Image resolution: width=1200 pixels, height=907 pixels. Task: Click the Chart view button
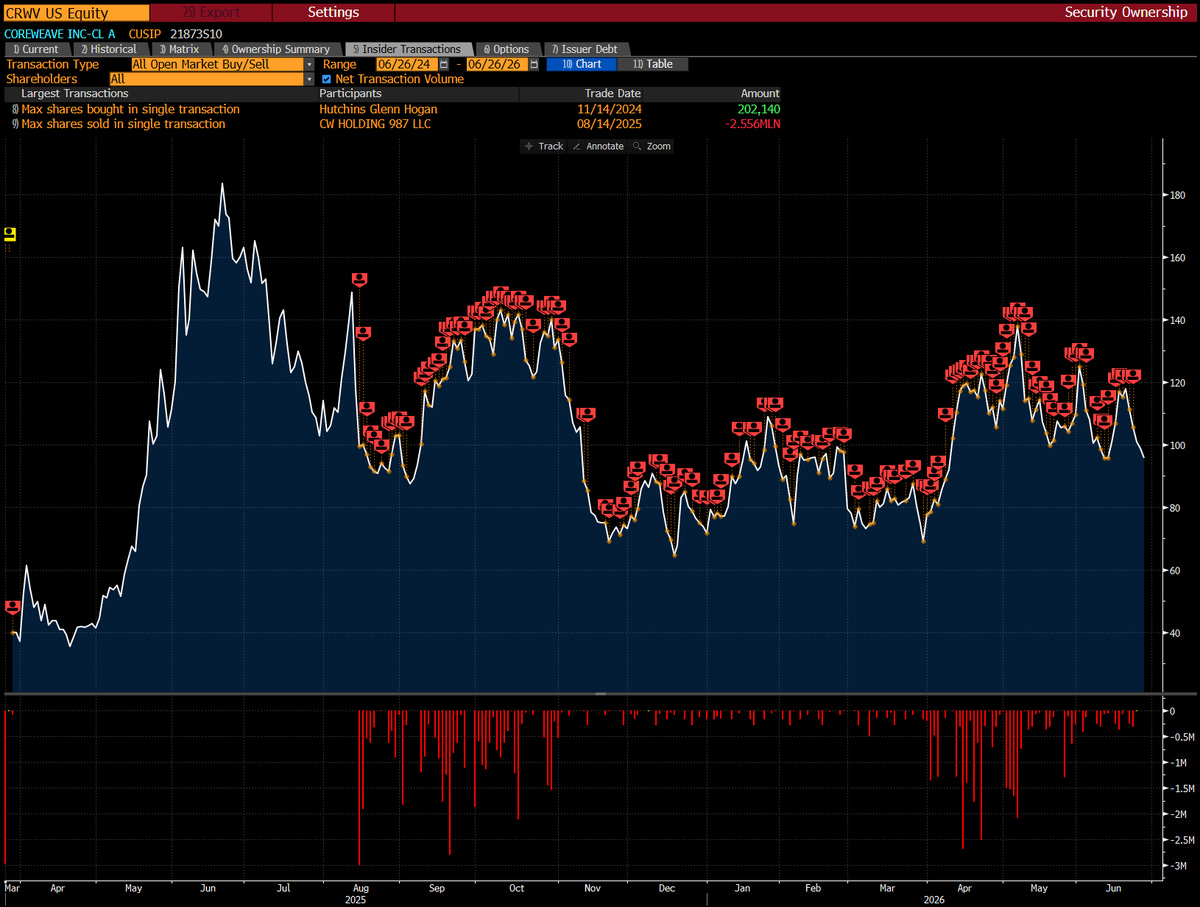pos(581,64)
